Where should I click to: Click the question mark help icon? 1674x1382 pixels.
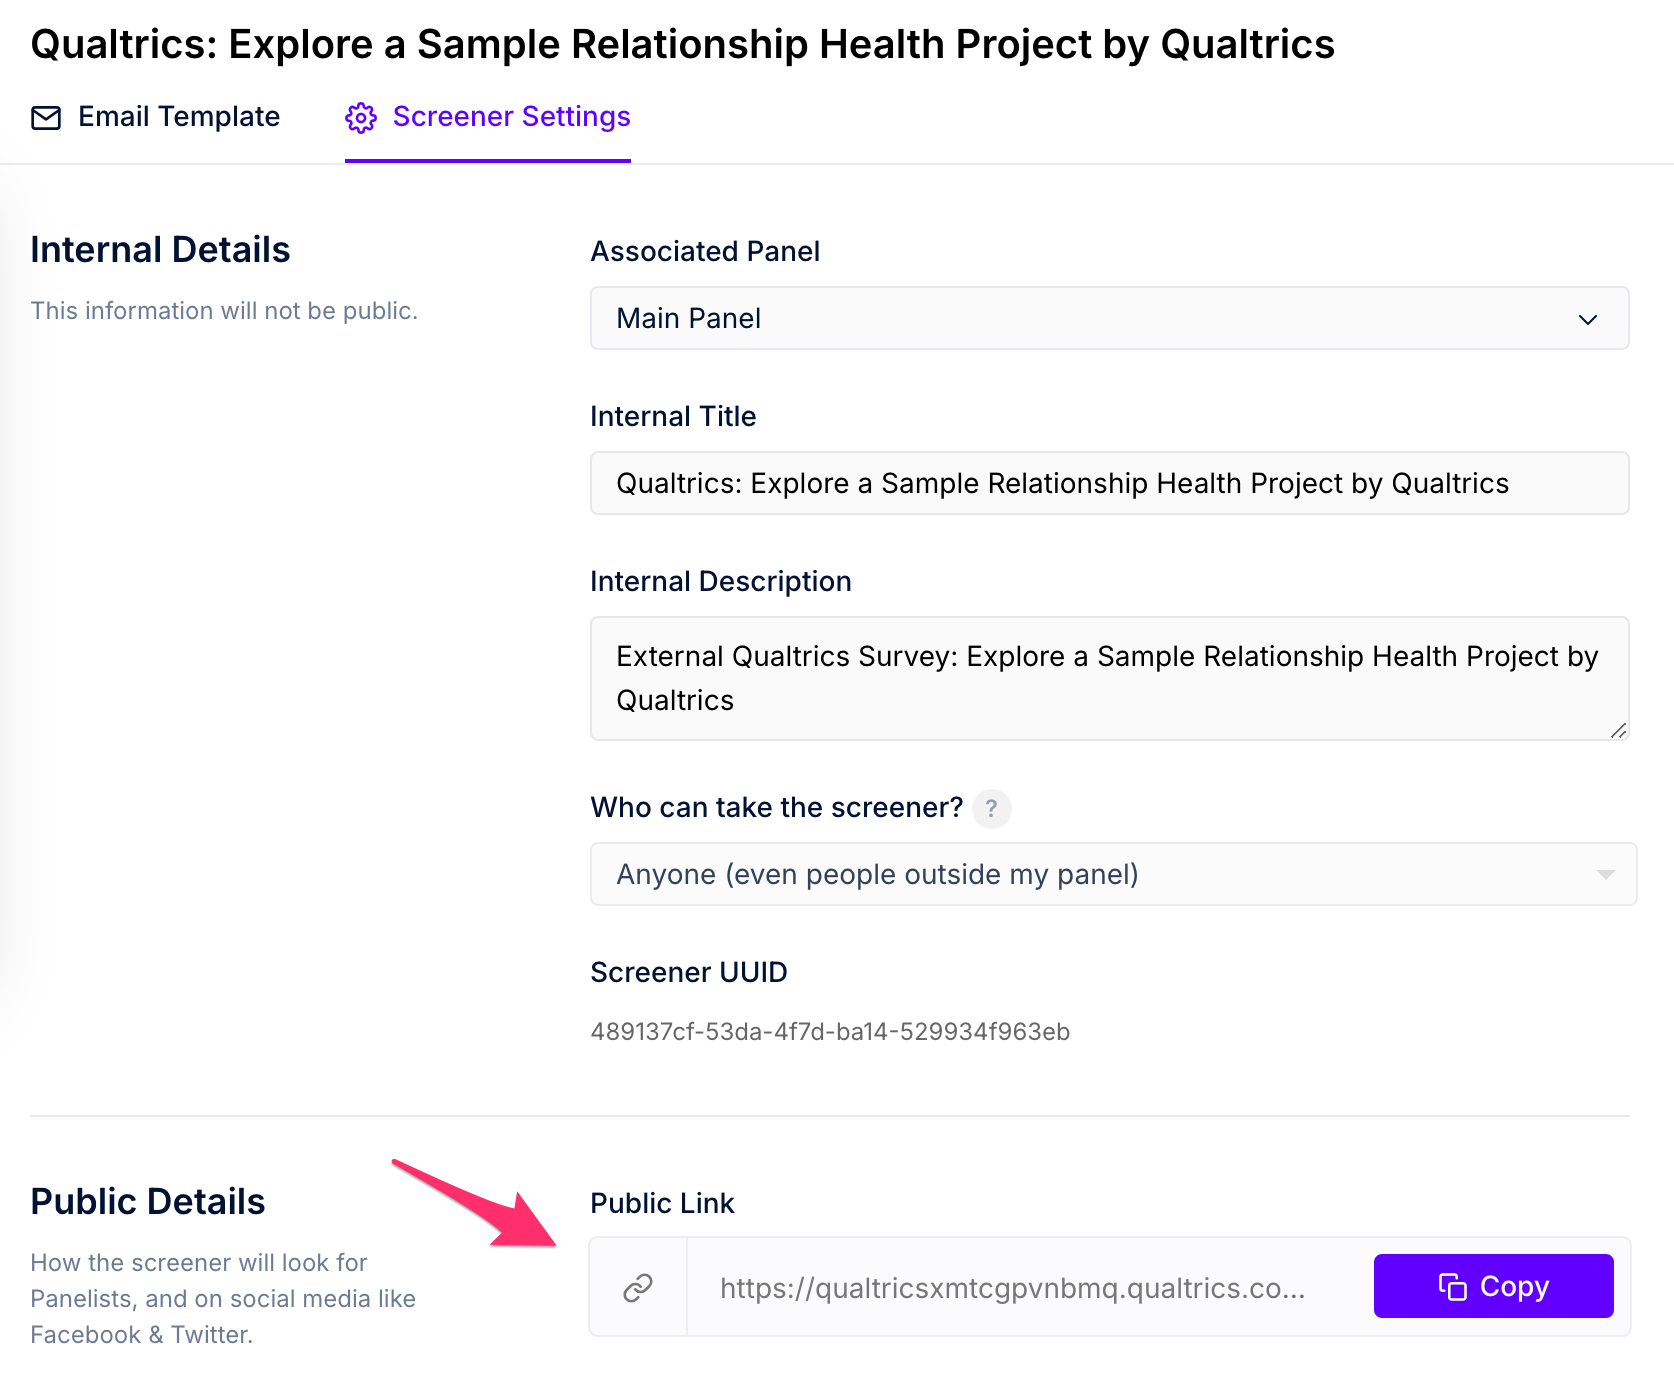(992, 808)
